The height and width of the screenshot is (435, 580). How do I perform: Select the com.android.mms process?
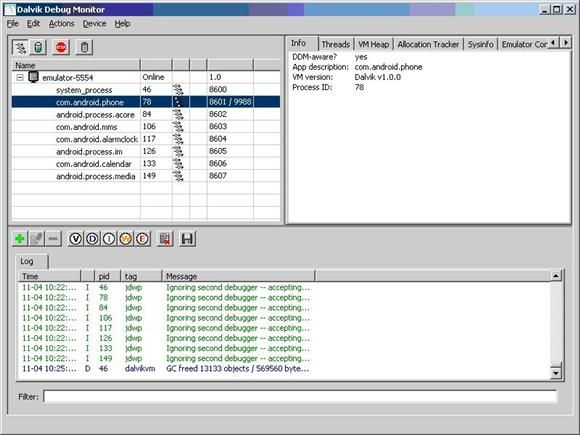[146, 127]
